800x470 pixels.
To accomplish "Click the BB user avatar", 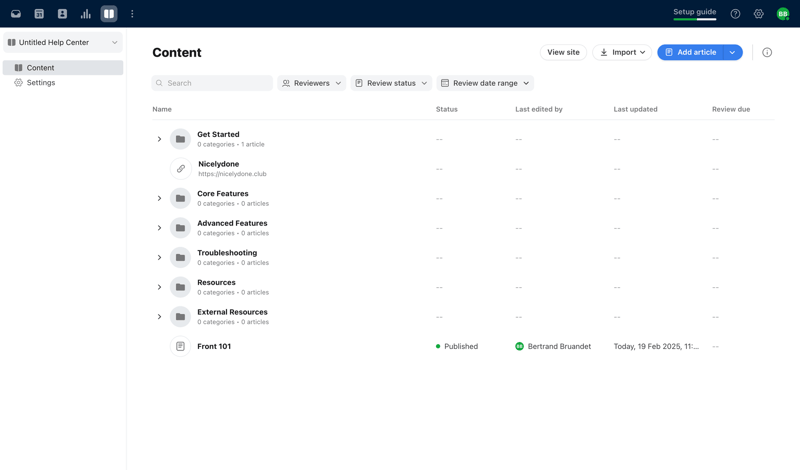I will (x=783, y=14).
